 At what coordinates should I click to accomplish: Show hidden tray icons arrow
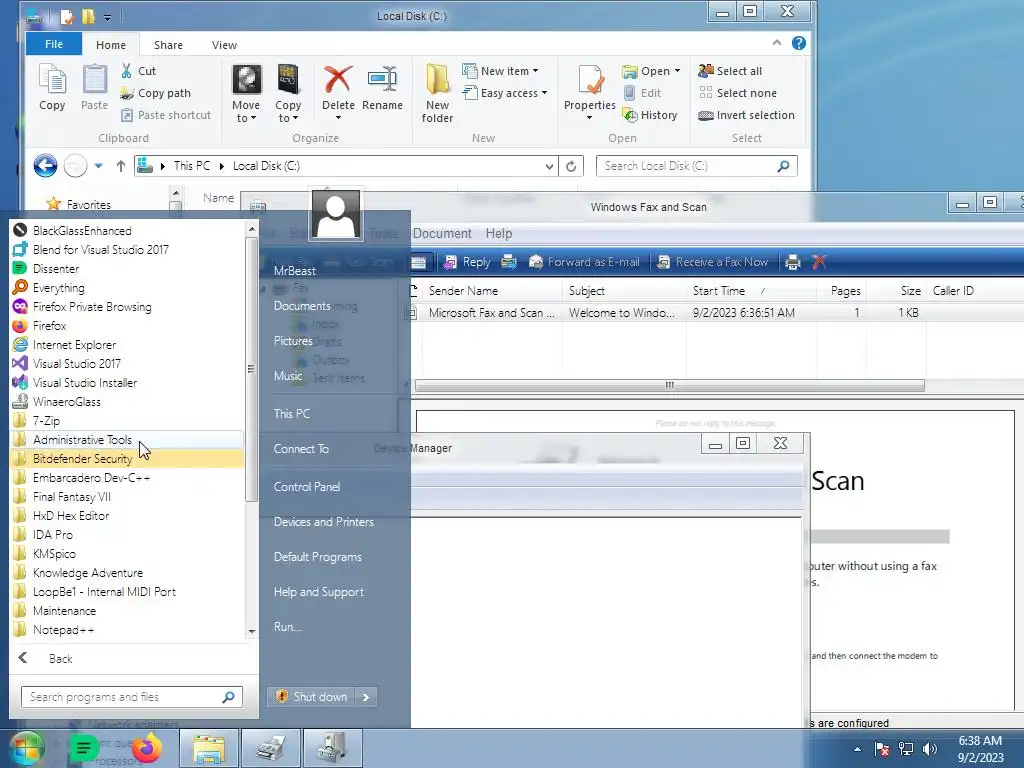857,749
